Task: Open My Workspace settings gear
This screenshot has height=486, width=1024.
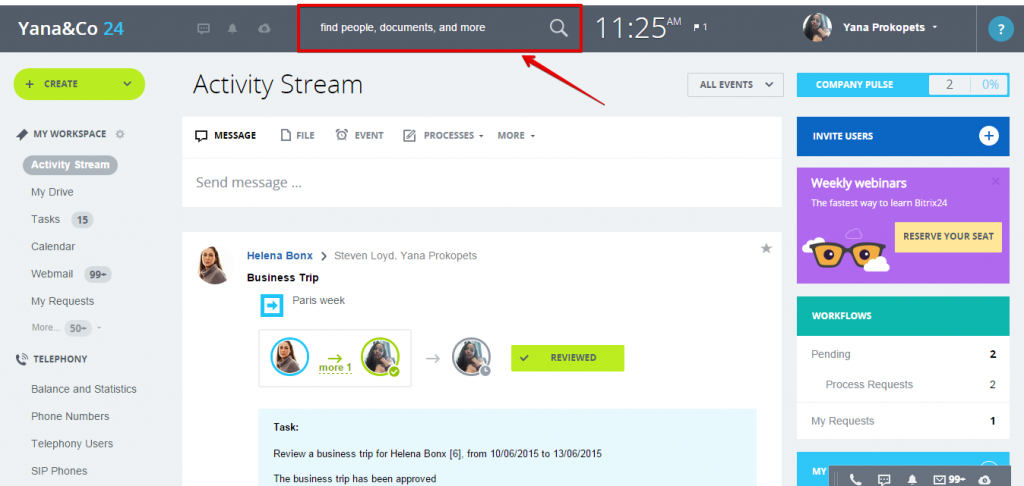Action: point(120,134)
